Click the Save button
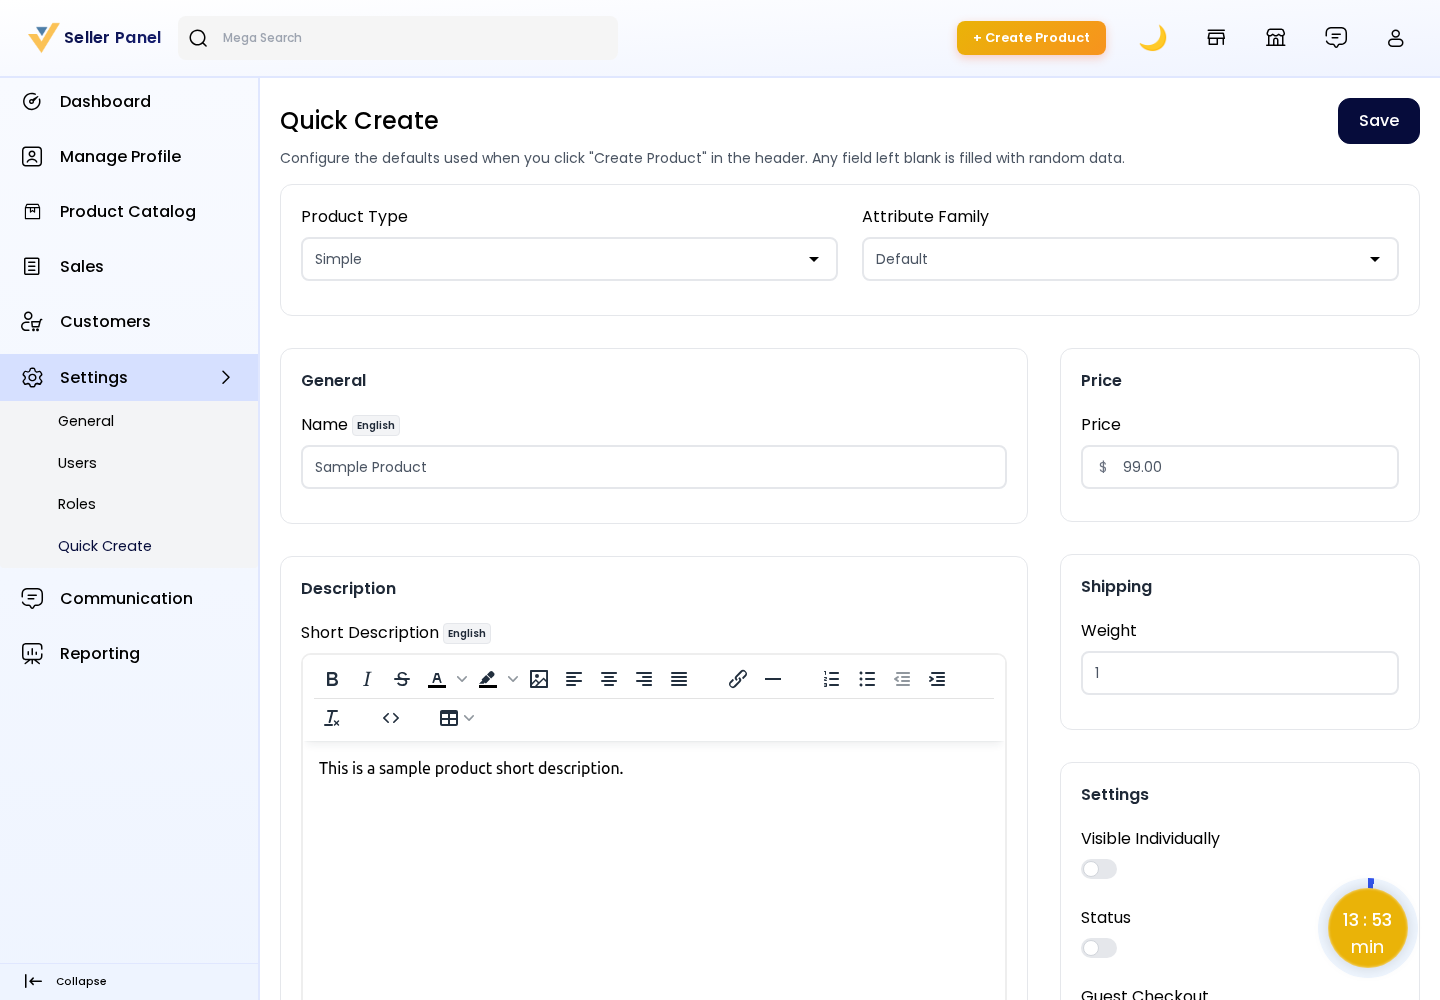 (1379, 121)
